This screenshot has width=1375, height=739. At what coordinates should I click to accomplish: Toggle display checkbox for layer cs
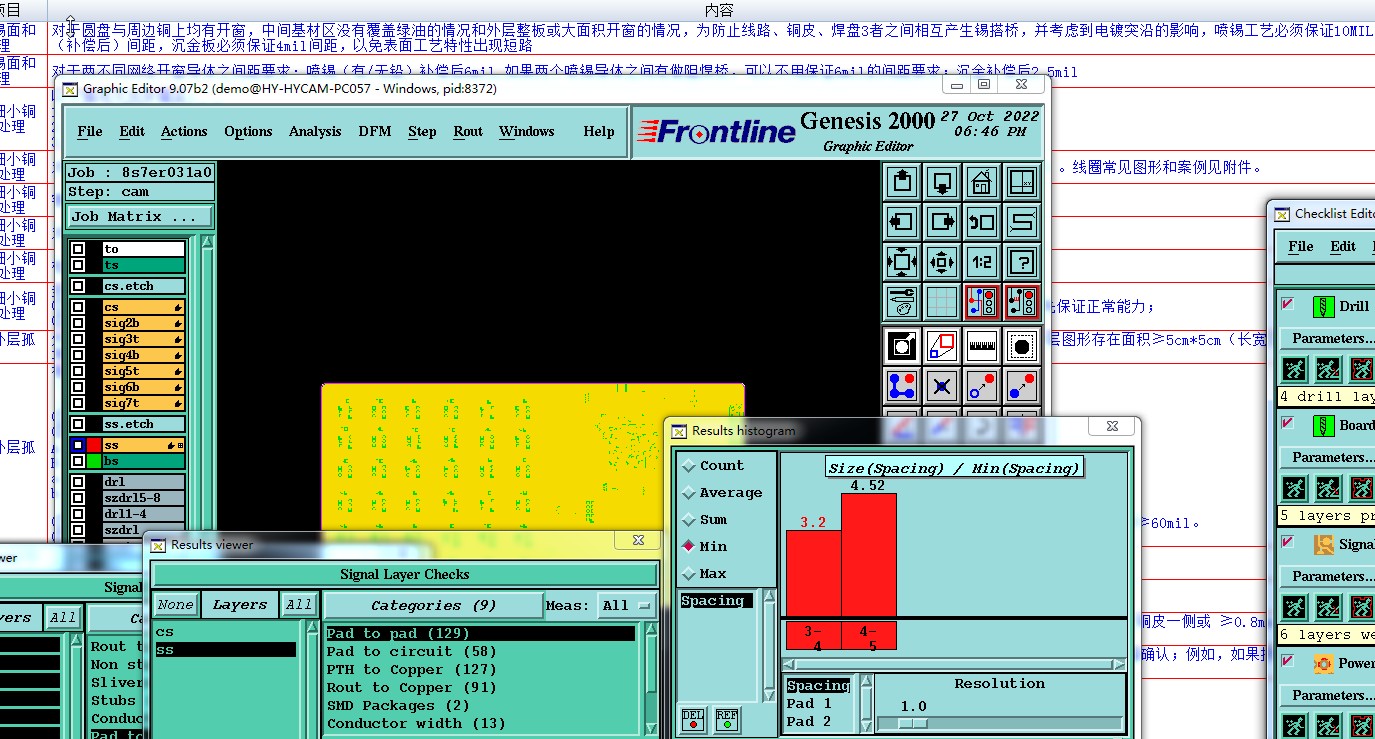(x=78, y=307)
